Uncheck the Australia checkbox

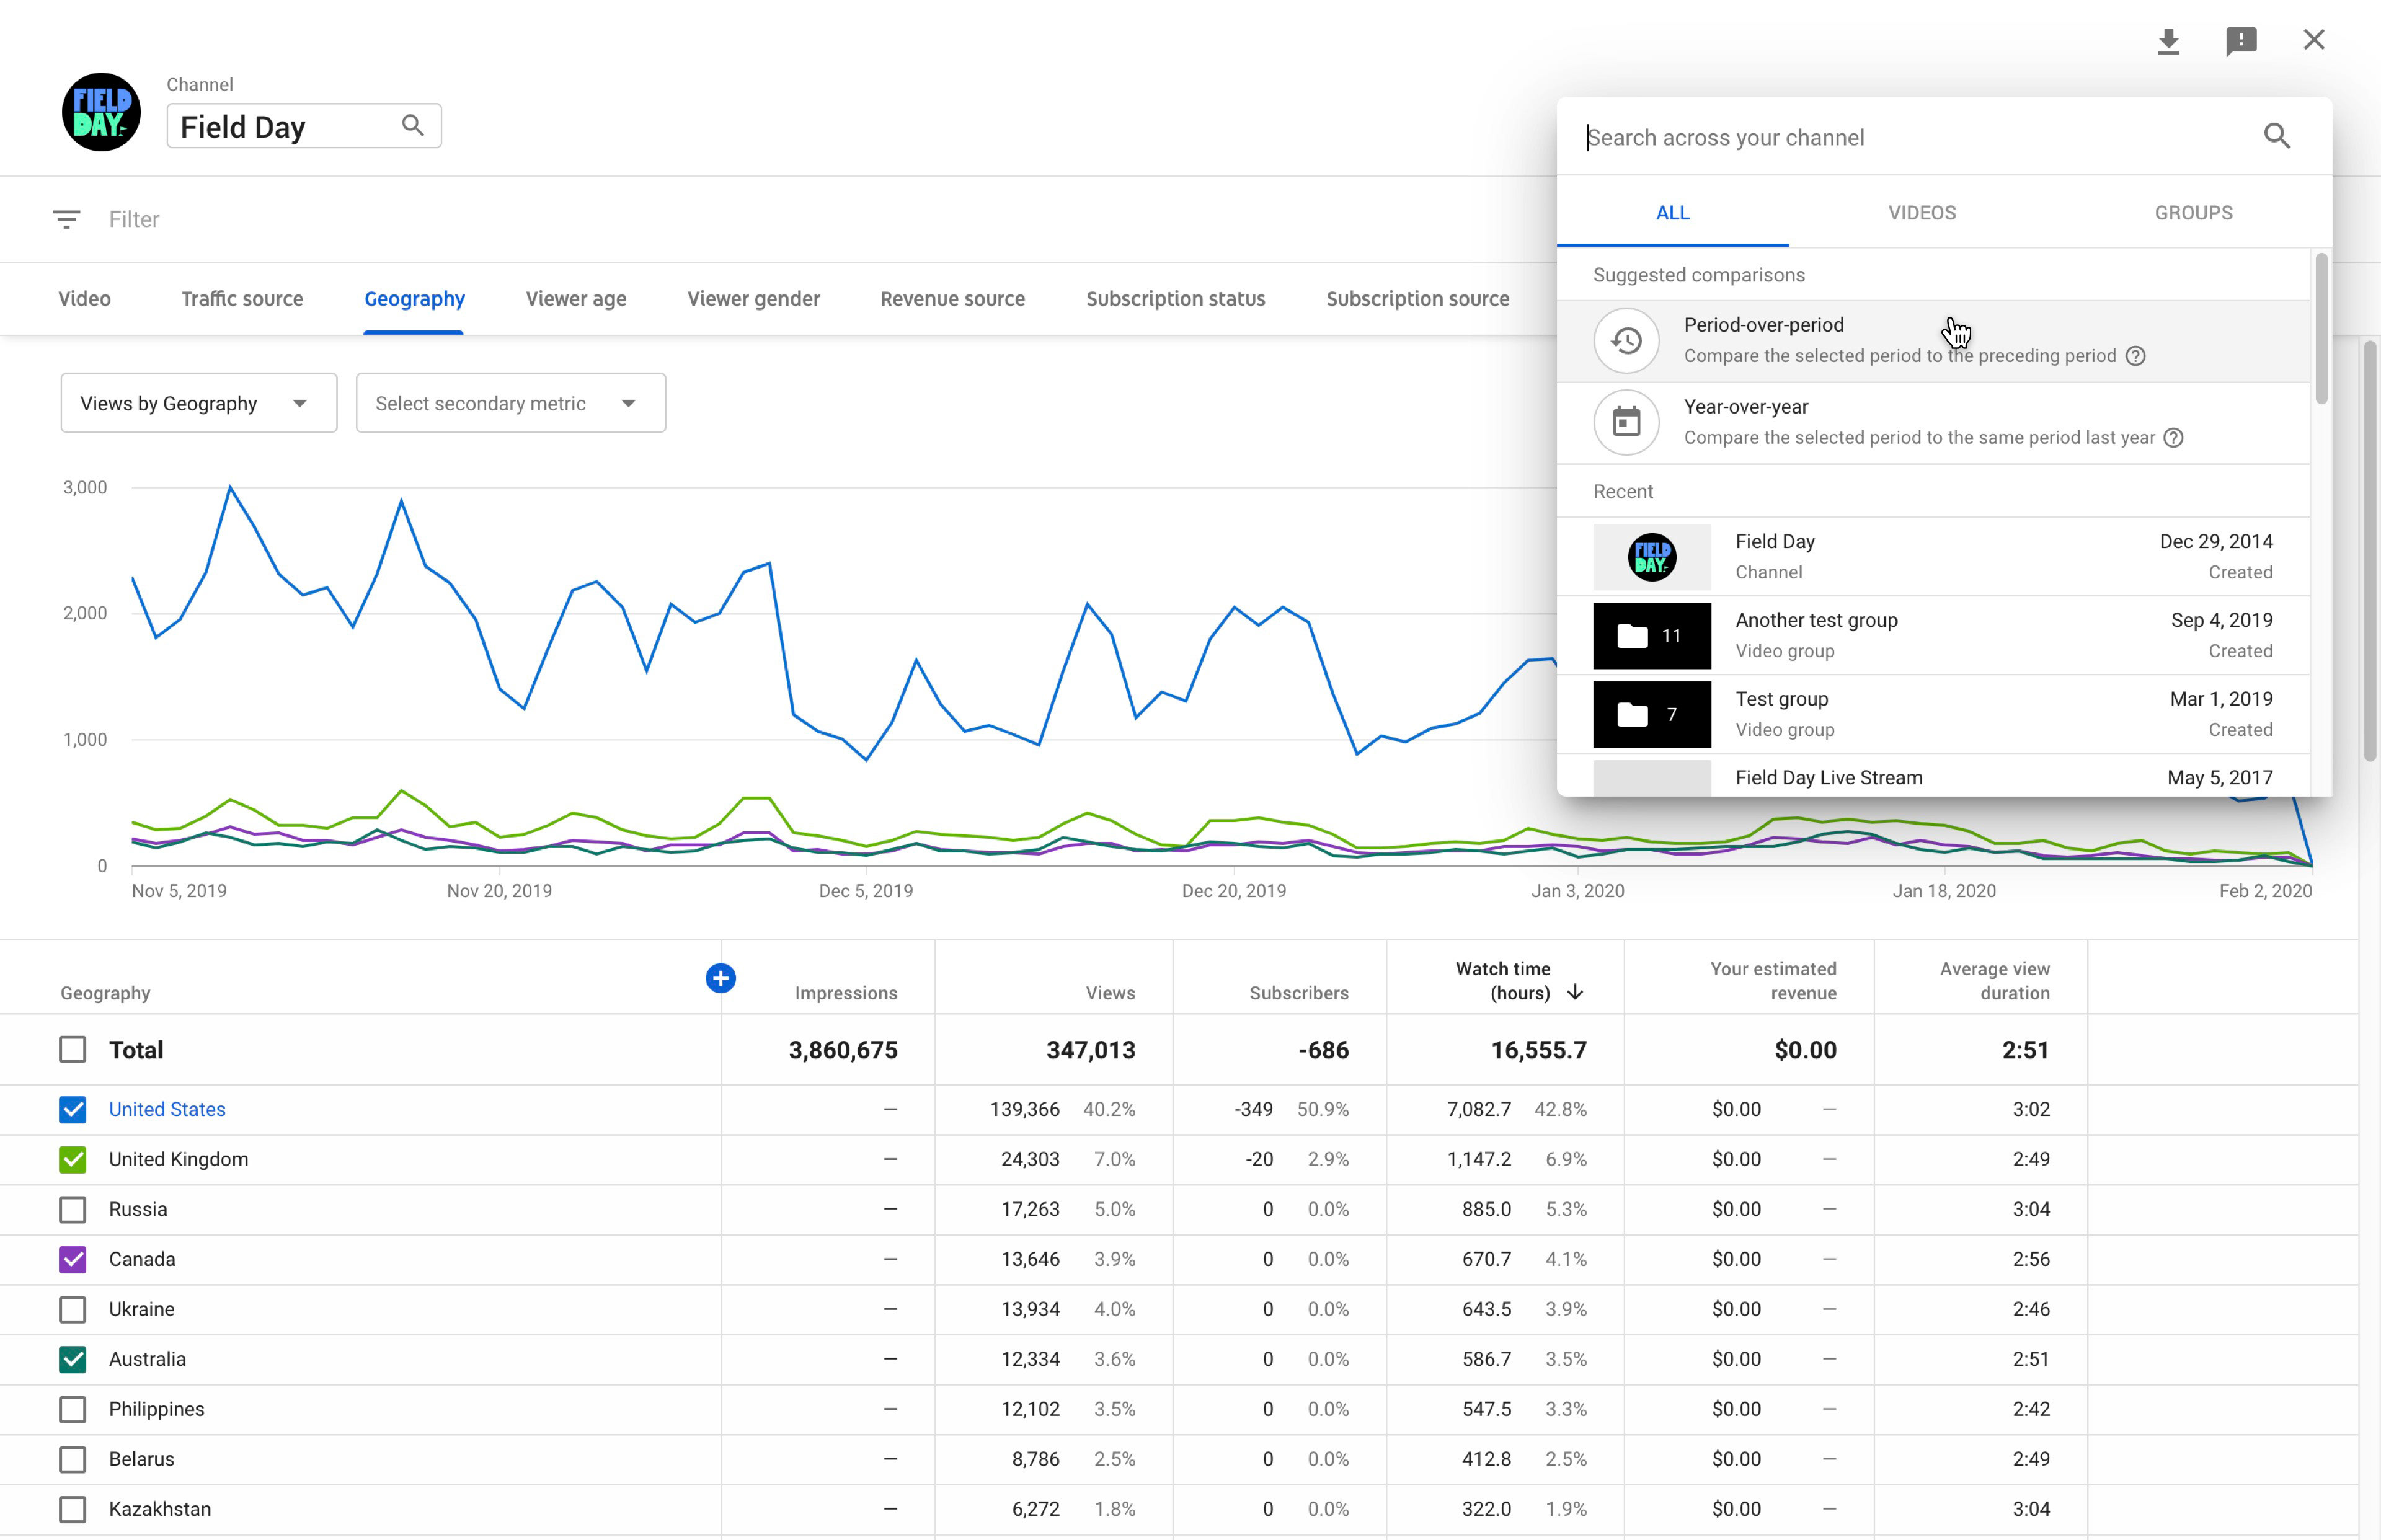pos(72,1360)
